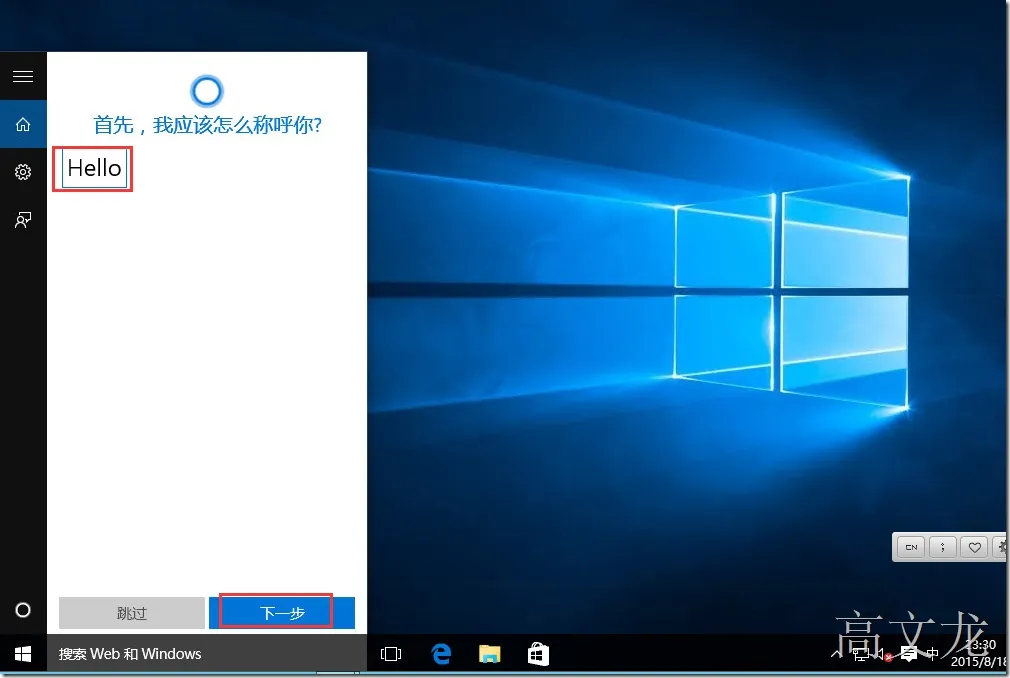Open File Explorer from the taskbar
Screen dimensions: 1010x678
490,654
